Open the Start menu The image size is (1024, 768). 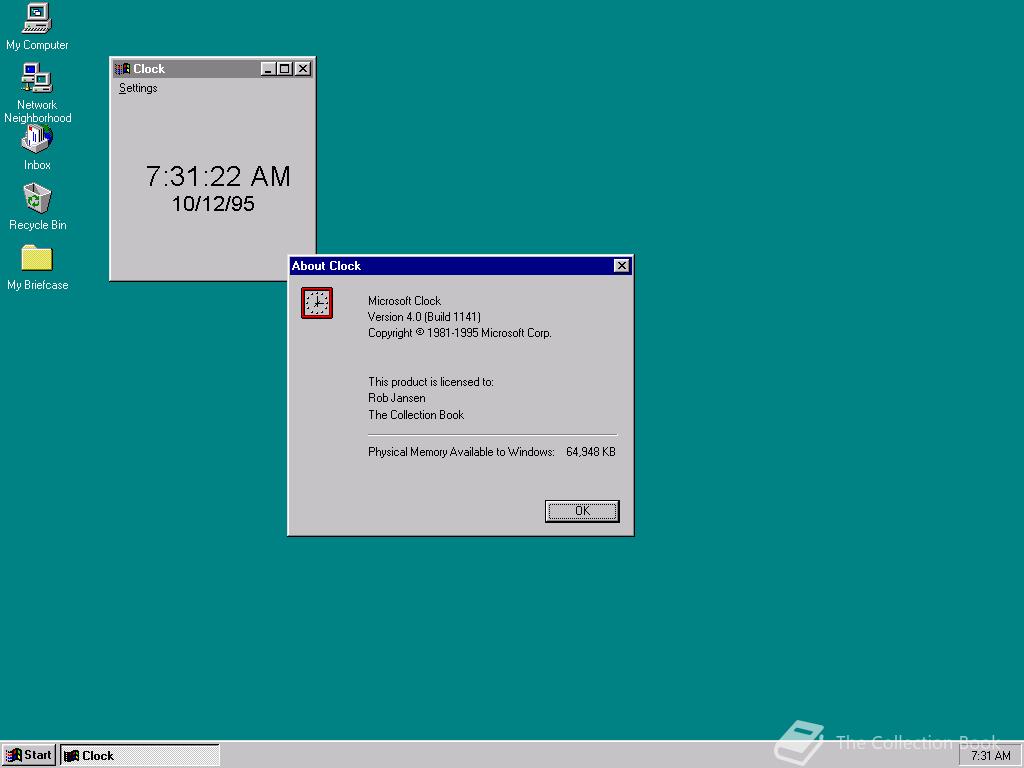pyautogui.click(x=29, y=755)
